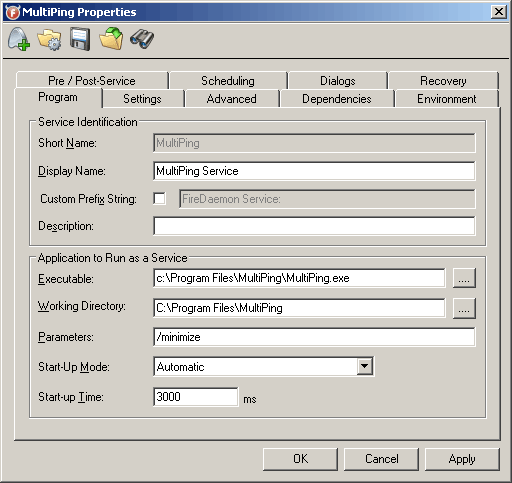Browse for the Working Directory folder
Image resolution: width=512 pixels, height=483 pixels.
[x=464, y=308]
